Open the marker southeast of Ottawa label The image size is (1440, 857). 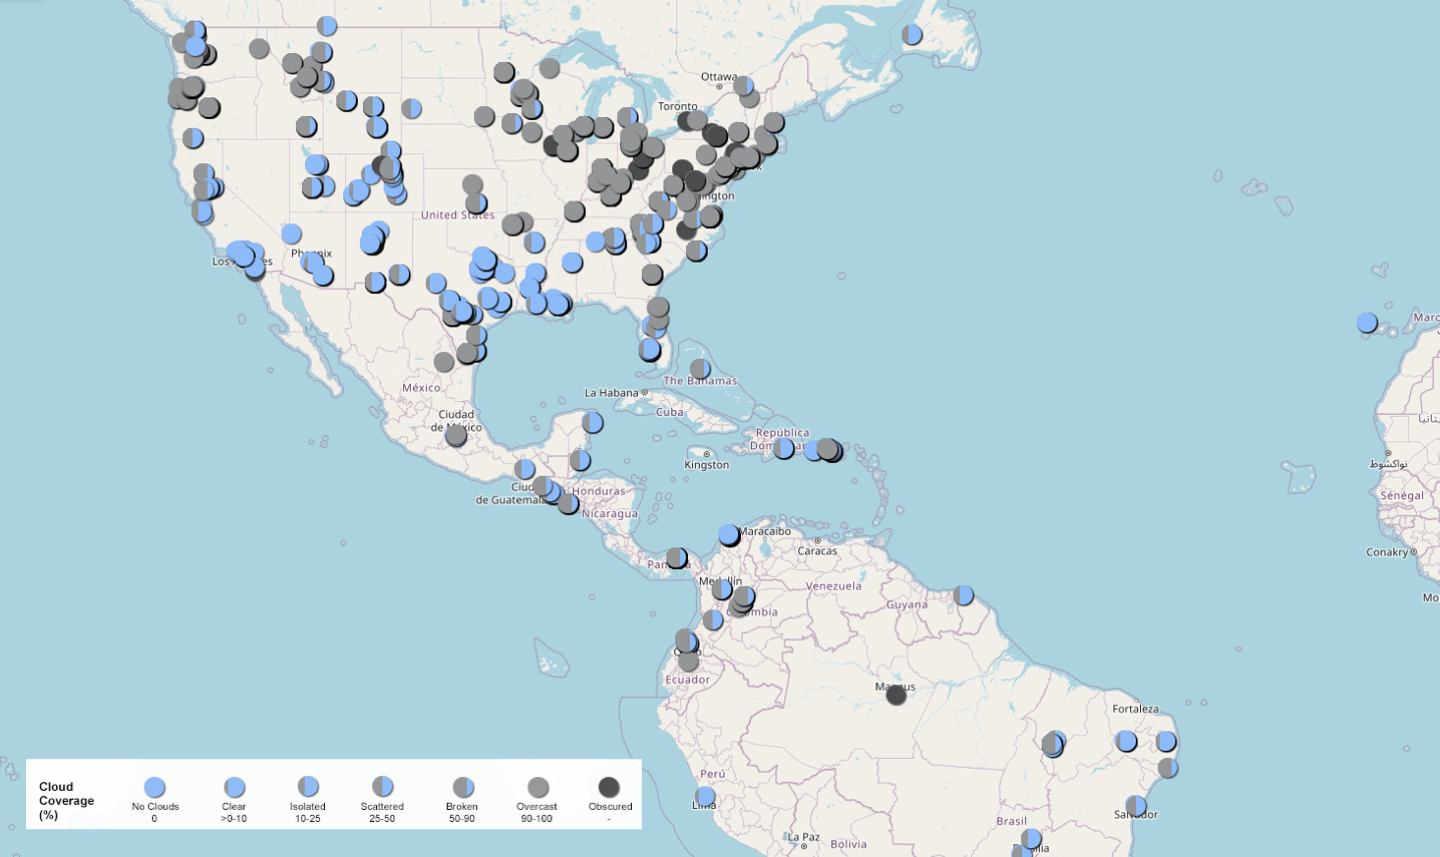pos(743,86)
